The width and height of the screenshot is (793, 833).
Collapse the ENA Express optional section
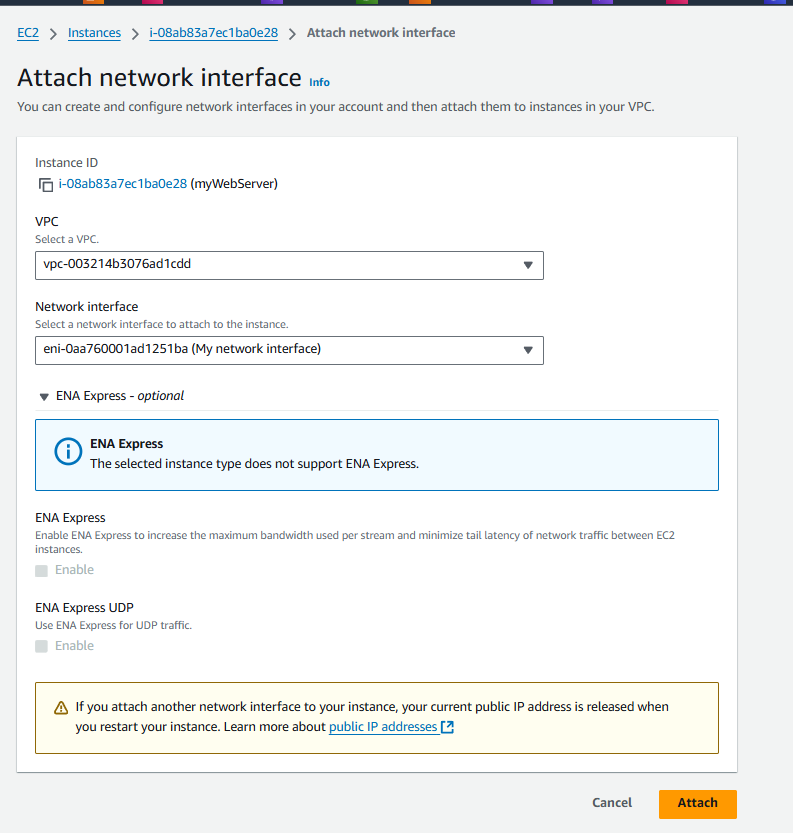click(x=44, y=396)
